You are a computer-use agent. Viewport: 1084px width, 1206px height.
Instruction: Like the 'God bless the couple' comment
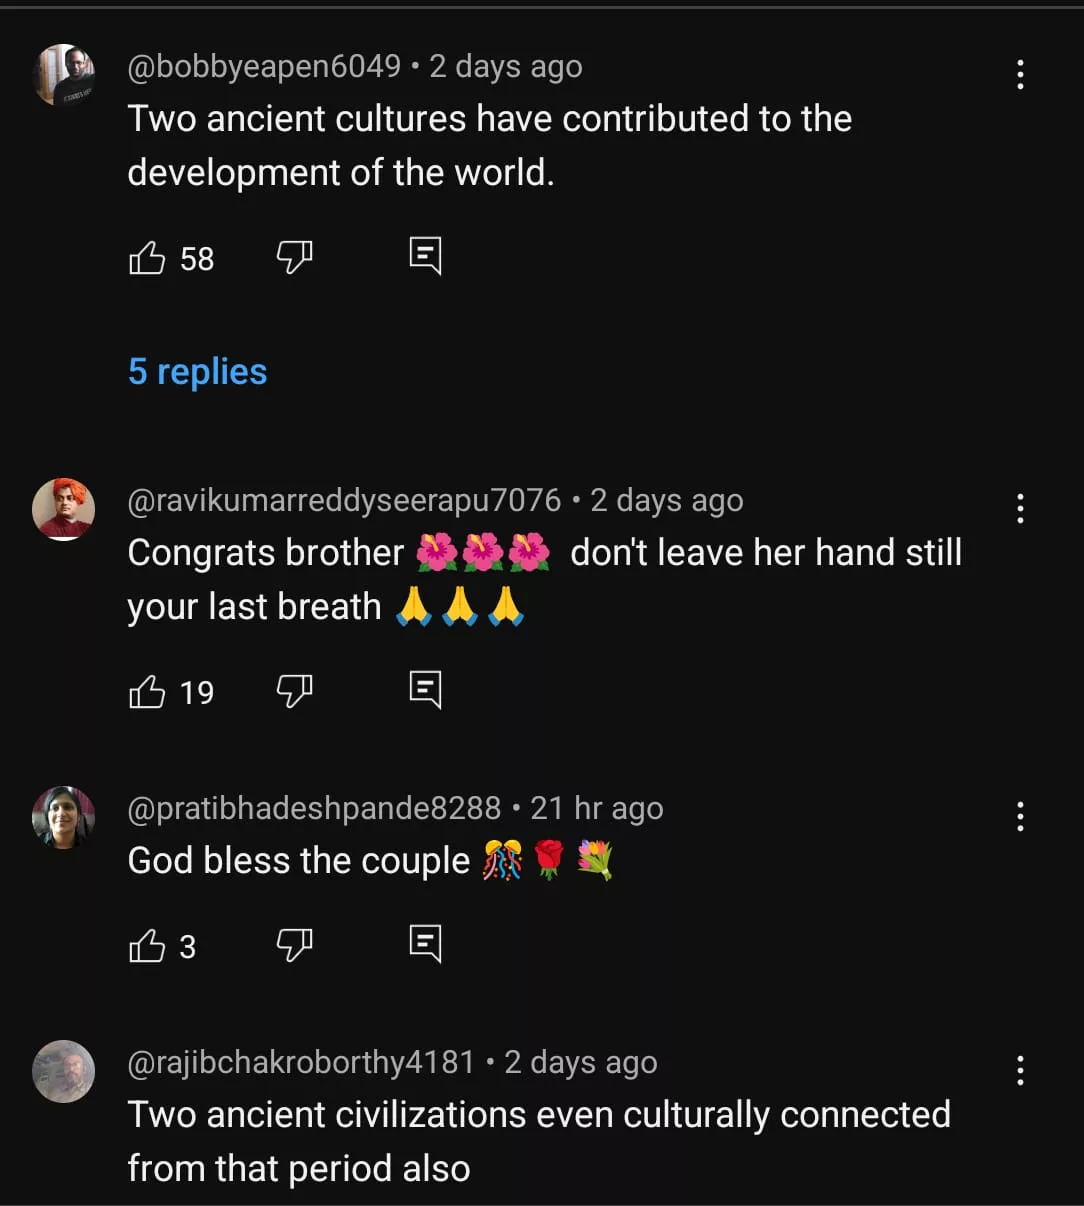point(147,946)
